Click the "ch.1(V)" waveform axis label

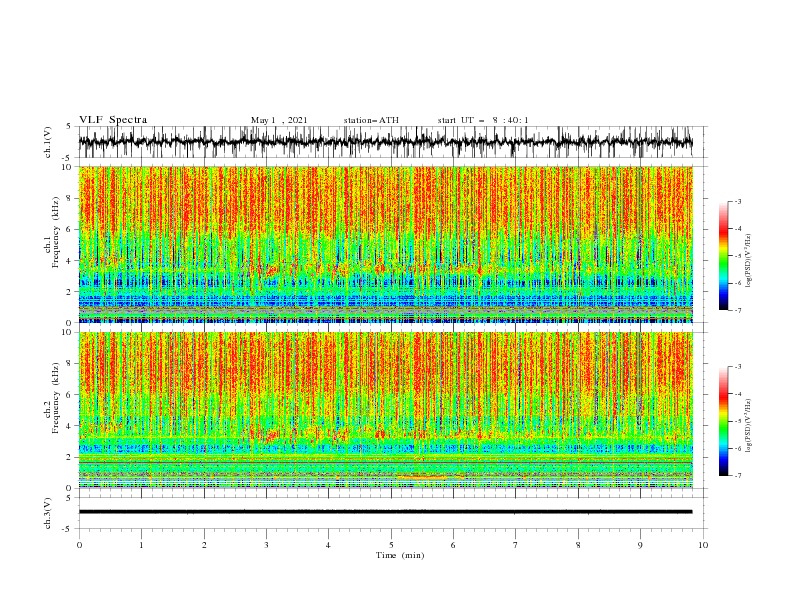tap(48, 142)
